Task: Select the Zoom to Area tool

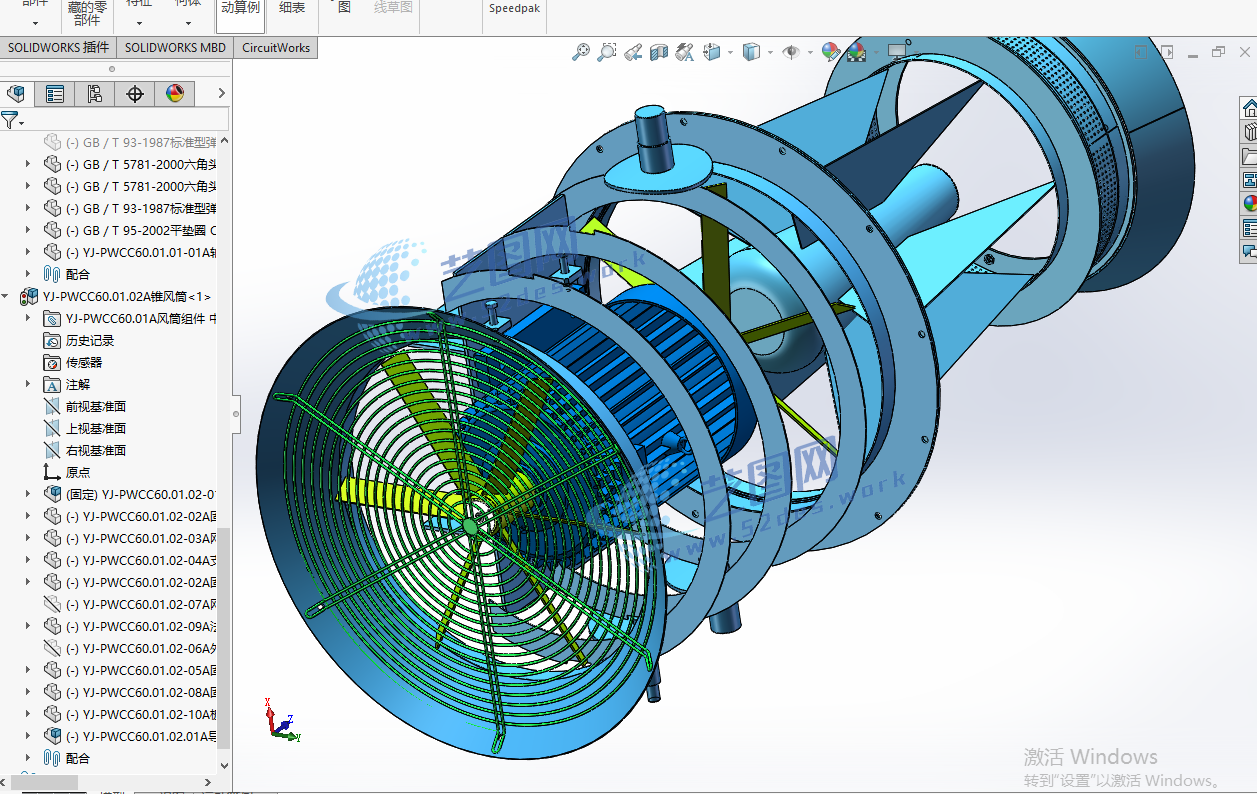Action: click(607, 52)
